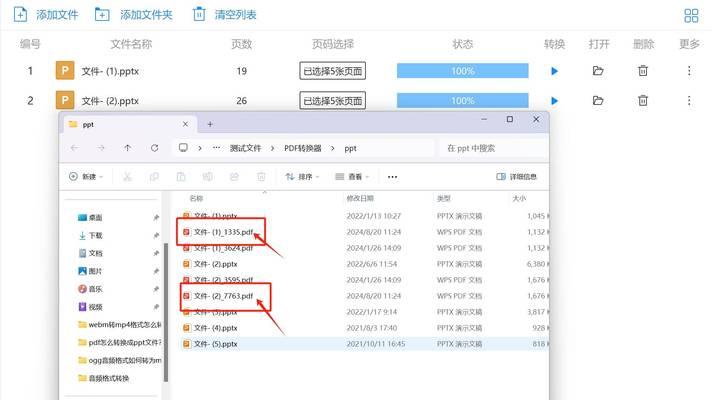Screen dimensions: 713x400
Task: Sort by Type (类型) column header
Action: click(x=443, y=198)
